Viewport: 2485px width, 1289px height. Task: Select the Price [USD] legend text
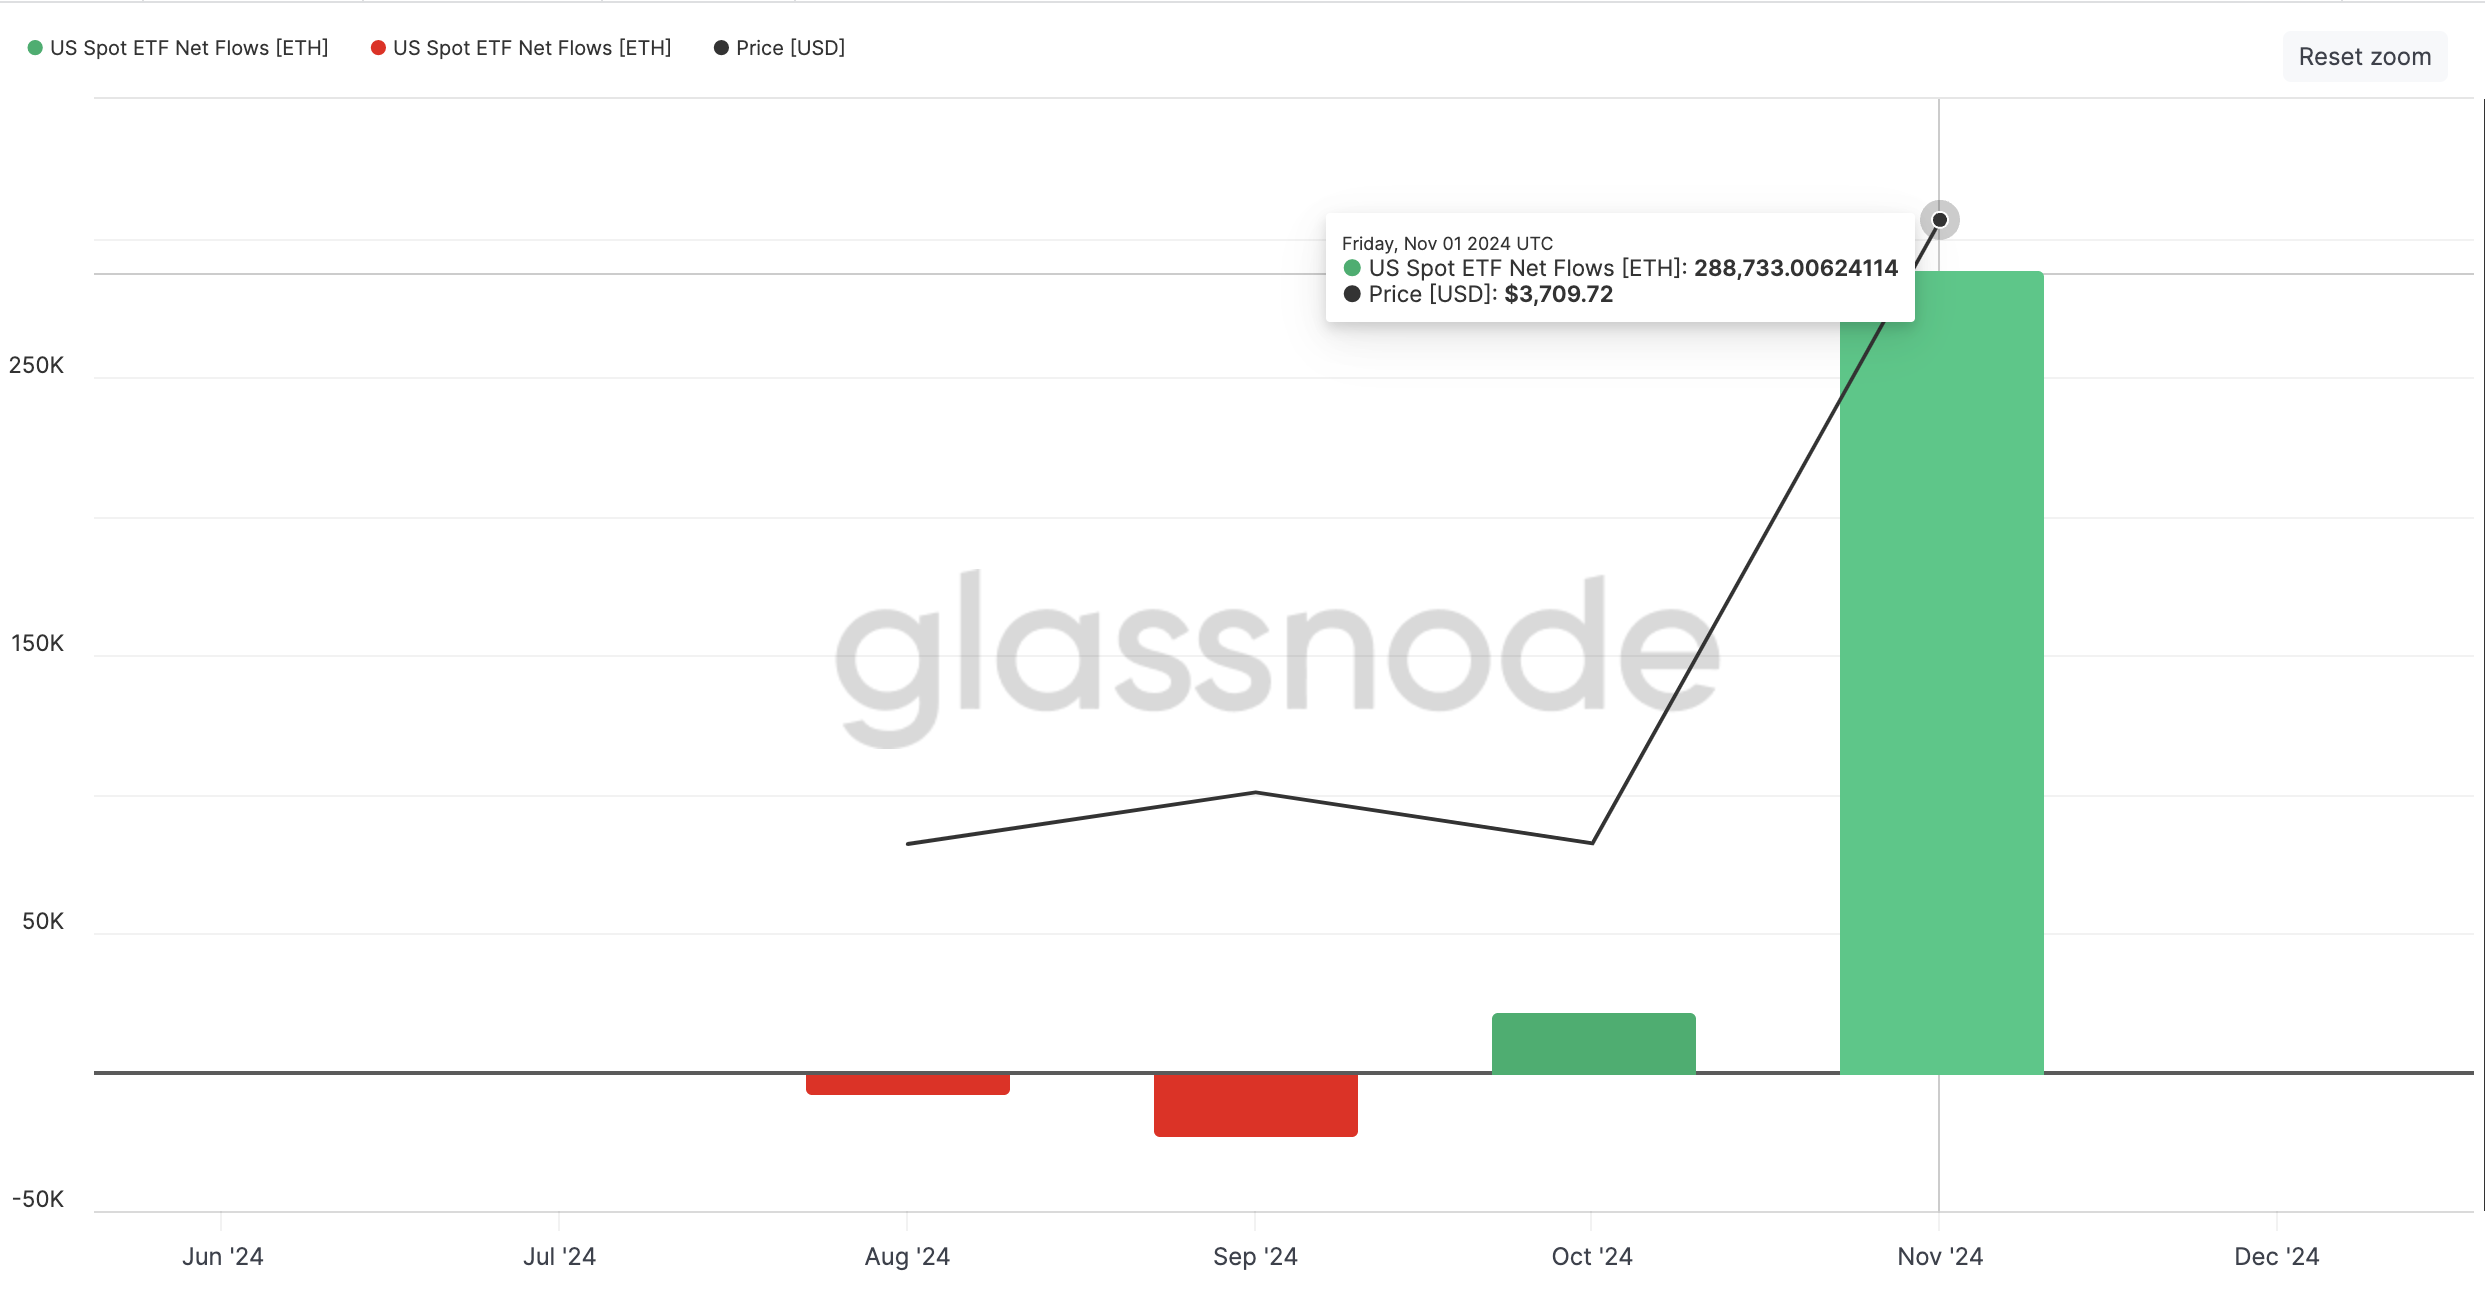[790, 47]
